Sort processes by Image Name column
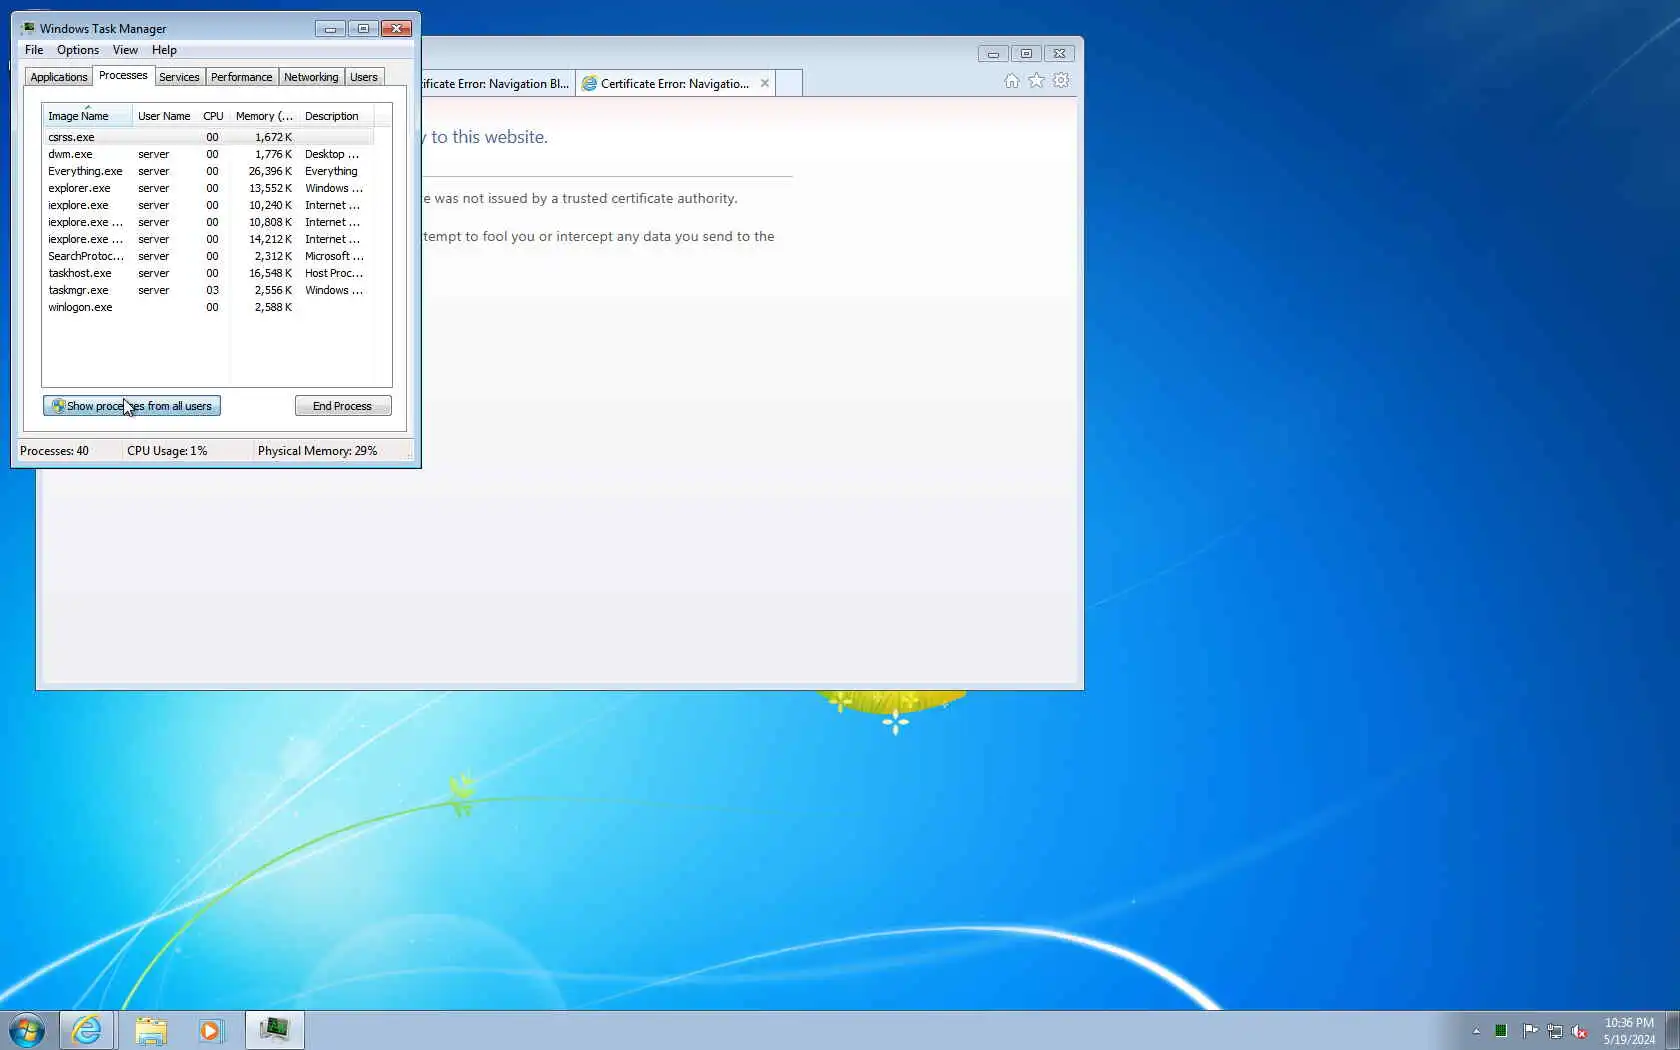 [87, 116]
